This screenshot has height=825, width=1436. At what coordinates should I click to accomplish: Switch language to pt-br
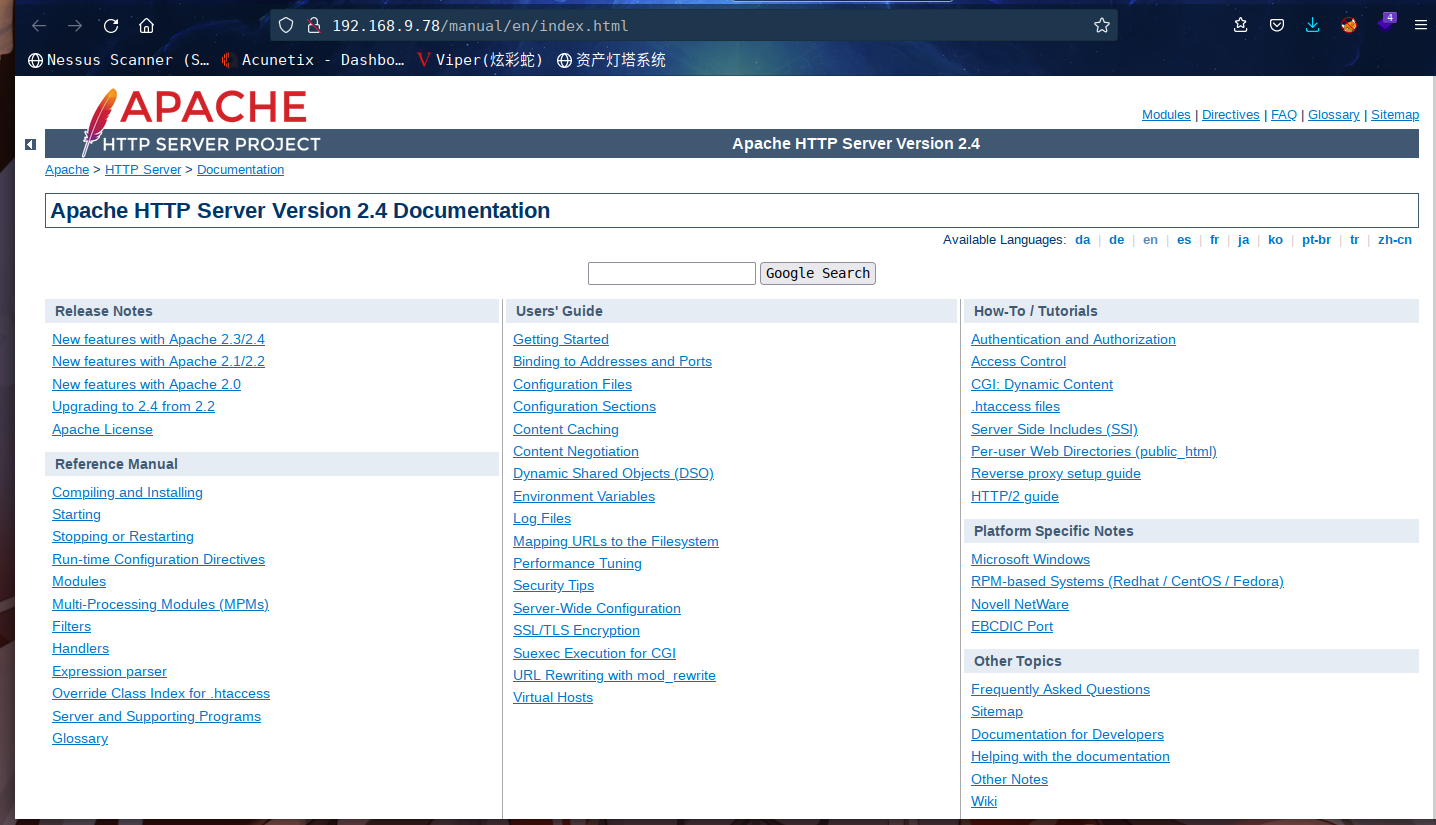pyautogui.click(x=1316, y=240)
